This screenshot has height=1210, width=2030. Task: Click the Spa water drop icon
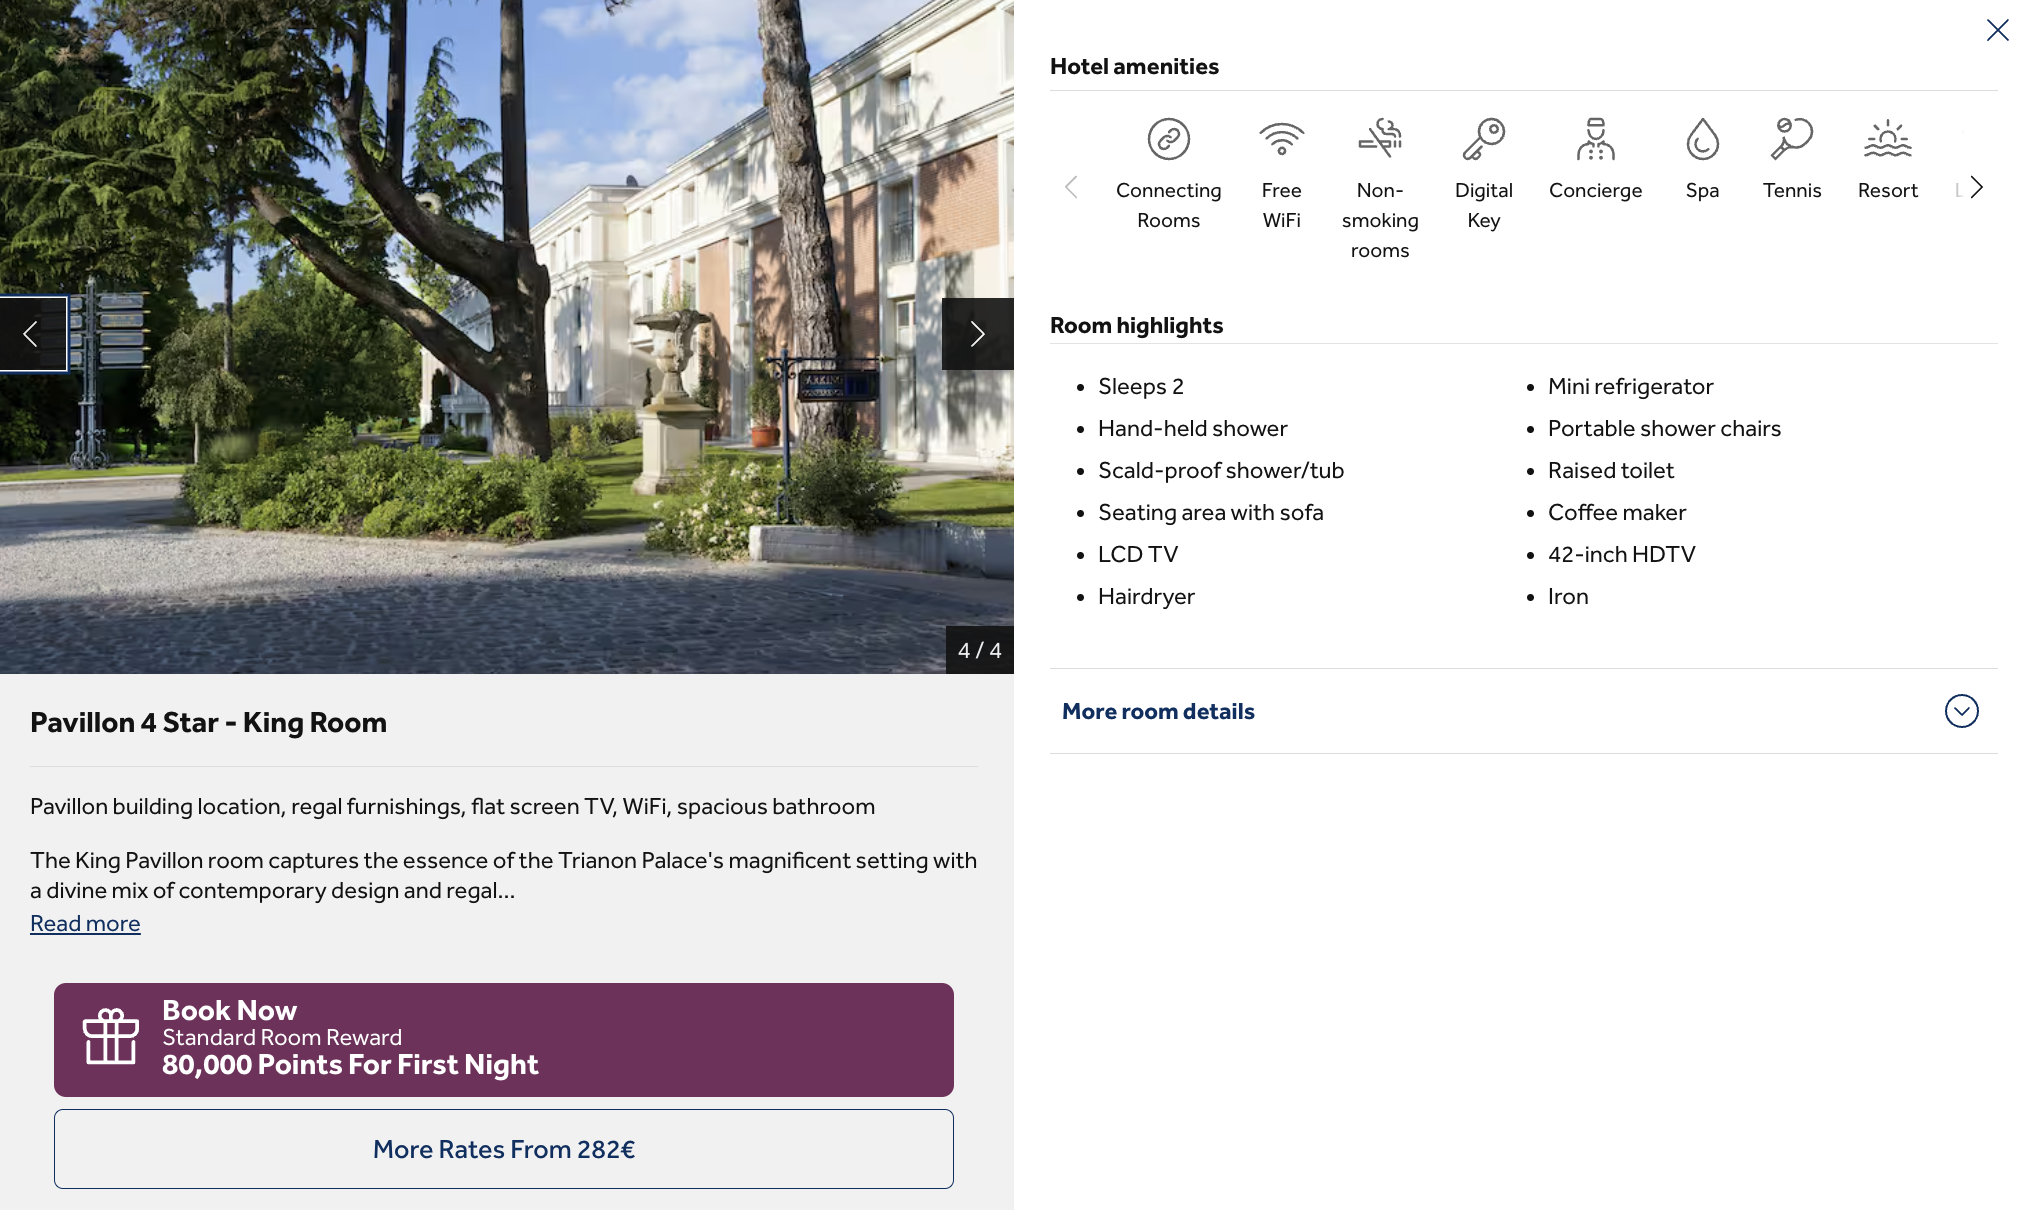click(x=1702, y=139)
